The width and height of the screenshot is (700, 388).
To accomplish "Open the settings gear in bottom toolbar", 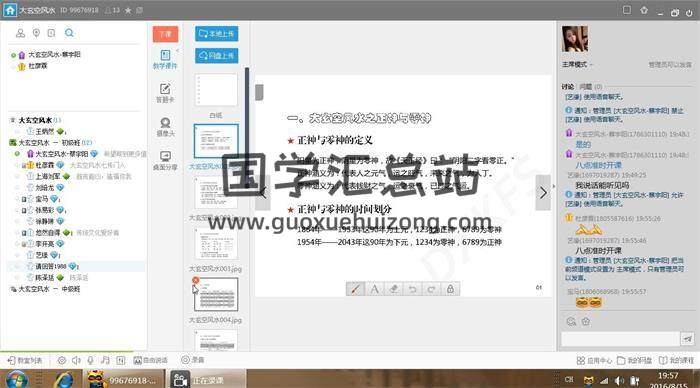I will tap(62, 360).
